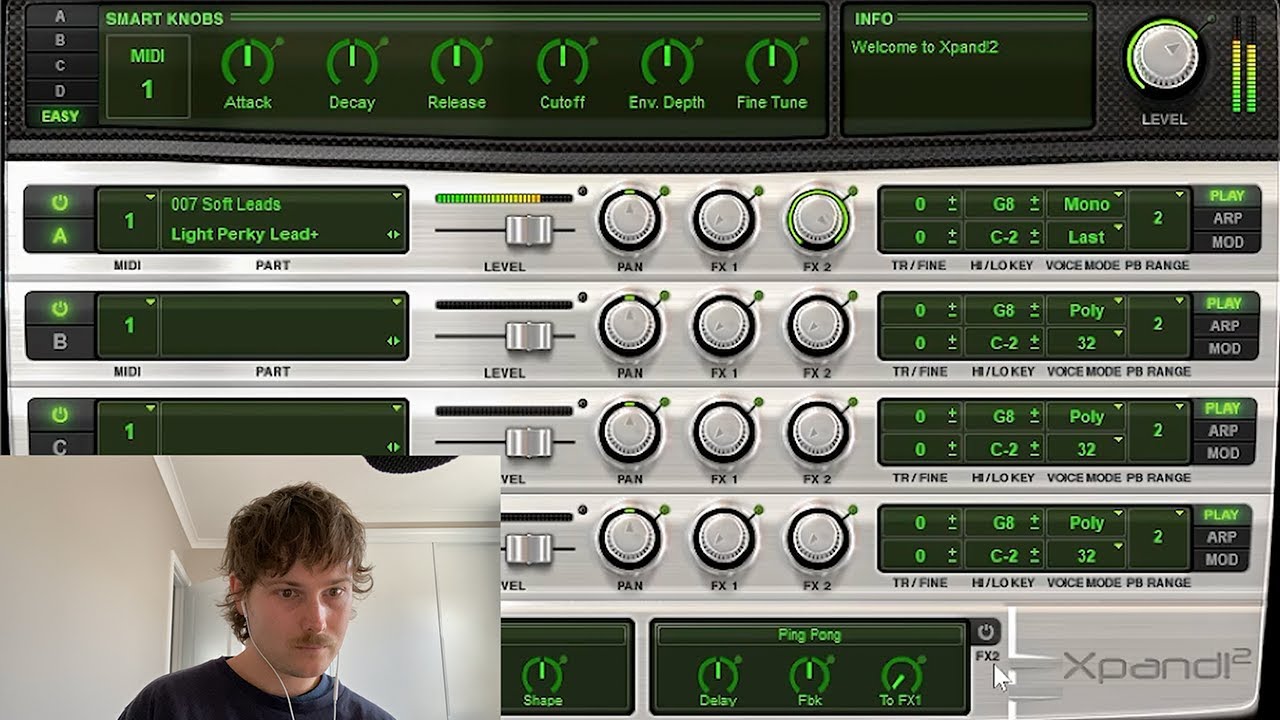Select smart knobs tab C
Viewport: 1280px width, 720px height.
(x=60, y=66)
